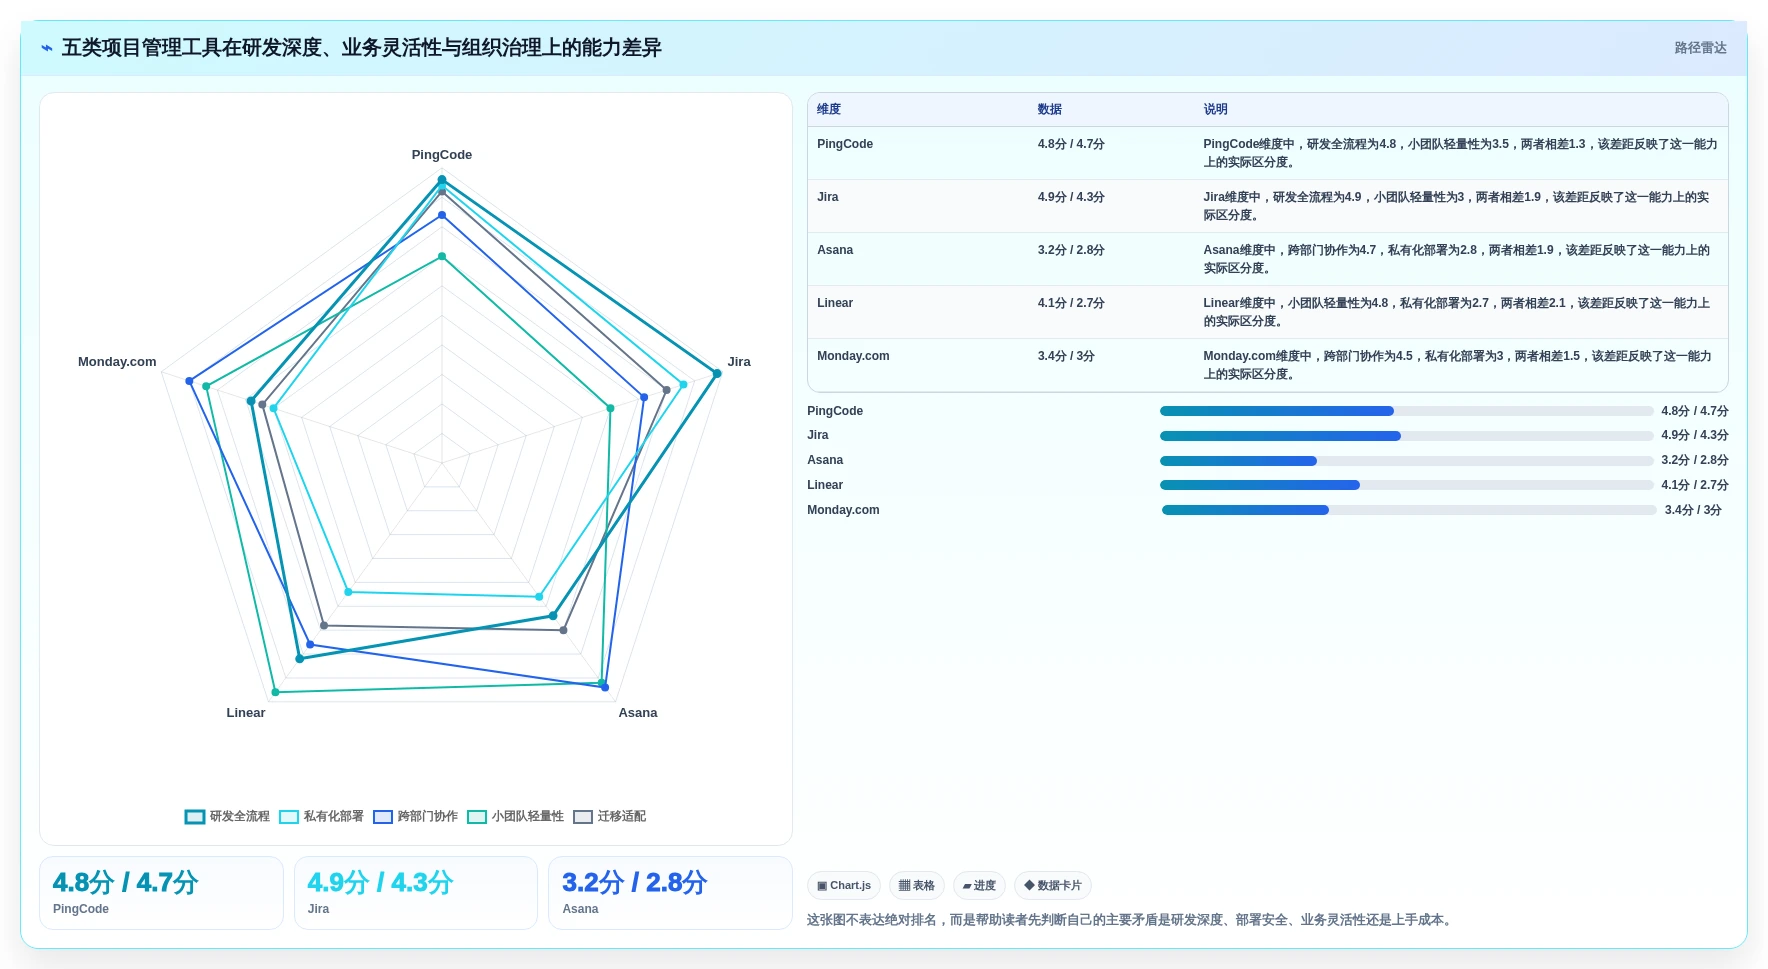This screenshot has height=969, width=1768.
Task: Click the Asana progress bar
Action: [x=1406, y=461]
